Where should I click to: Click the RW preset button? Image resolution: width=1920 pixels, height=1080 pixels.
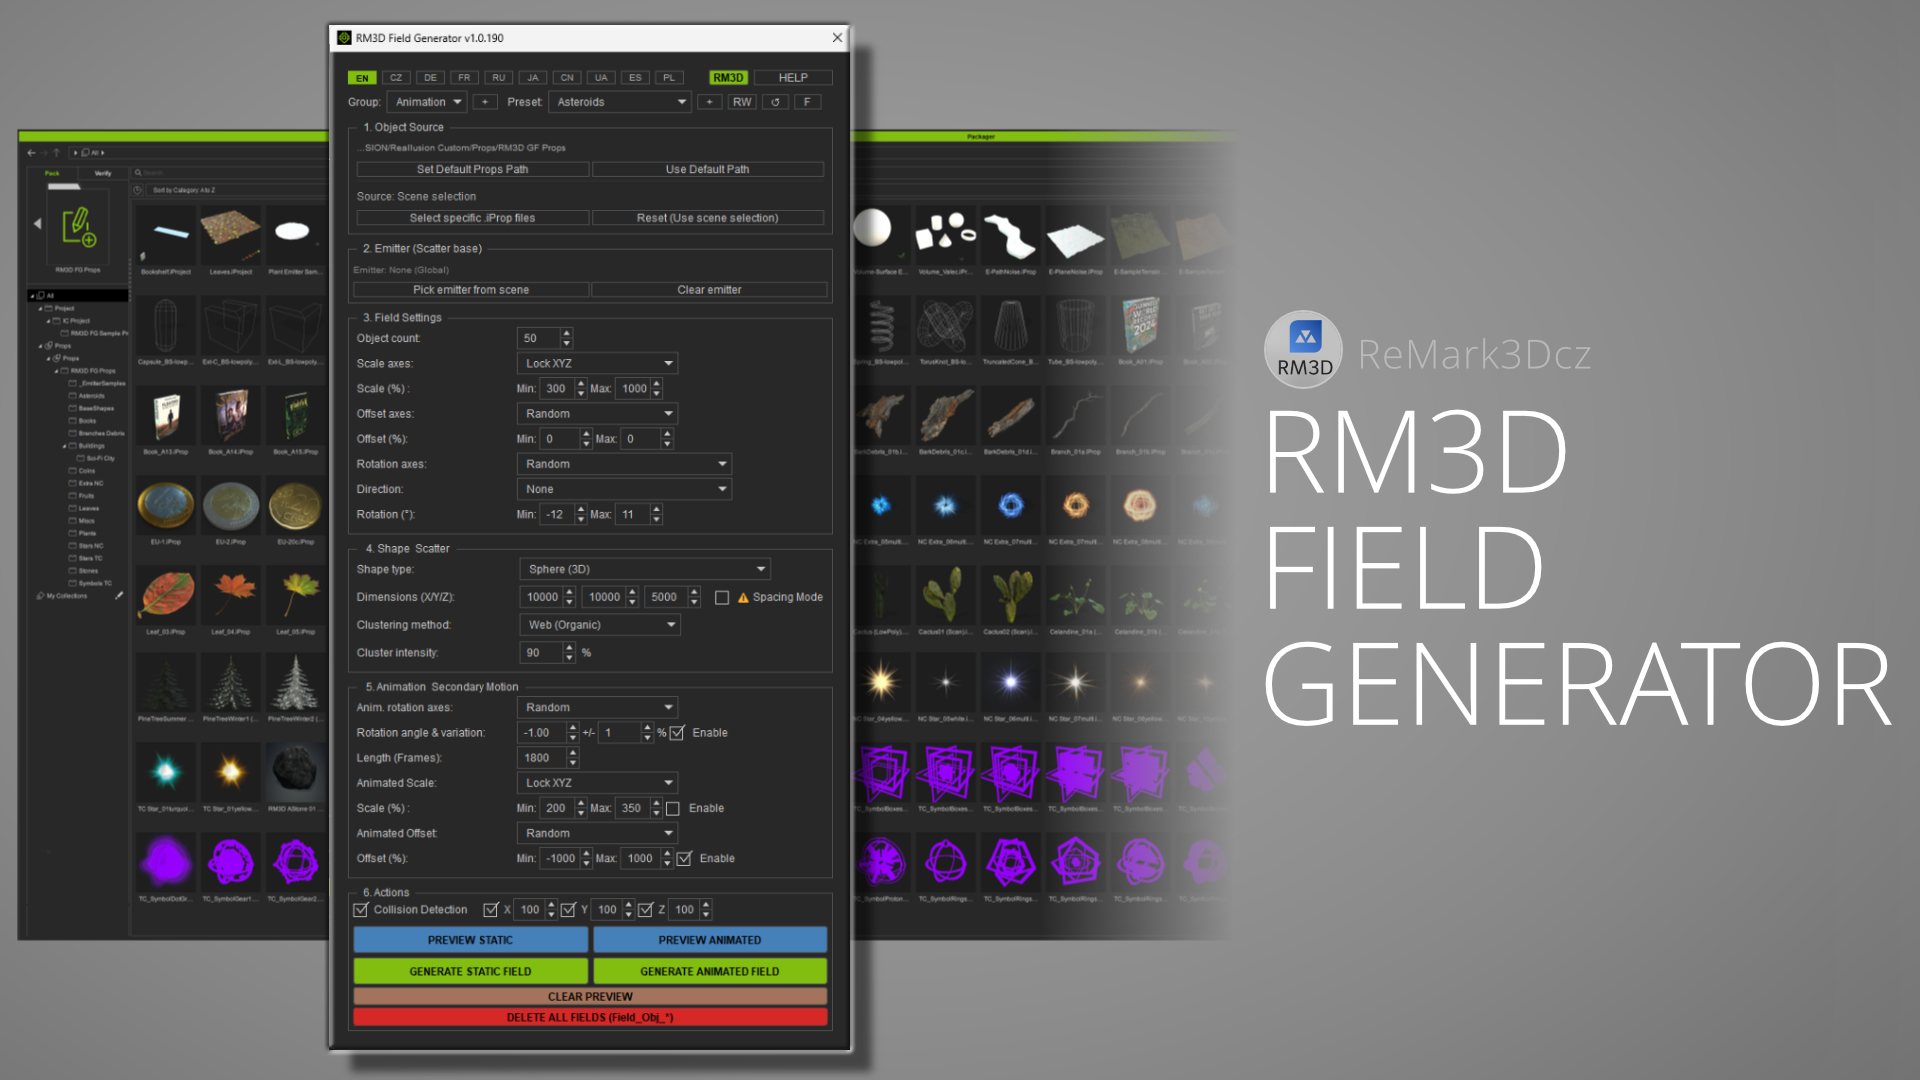[x=742, y=102]
